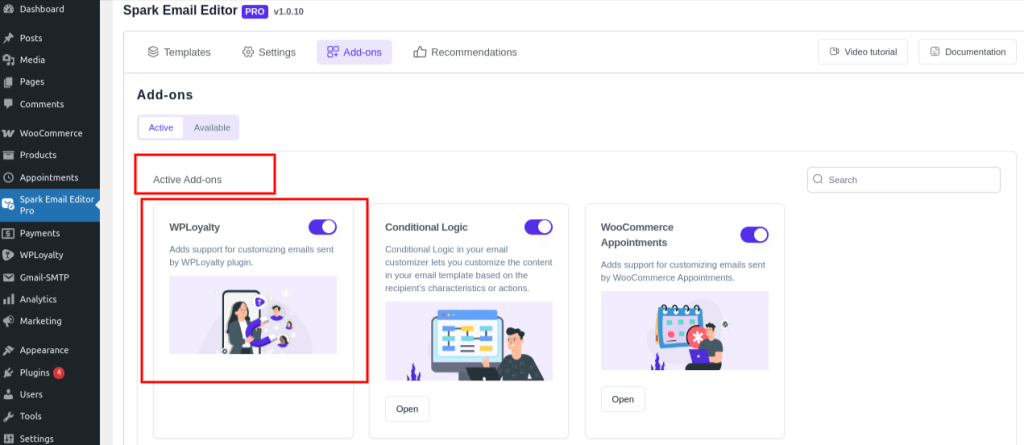Viewport: 1024px width, 445px height.
Task: Click the Plugins update count badge
Action: tap(59, 372)
